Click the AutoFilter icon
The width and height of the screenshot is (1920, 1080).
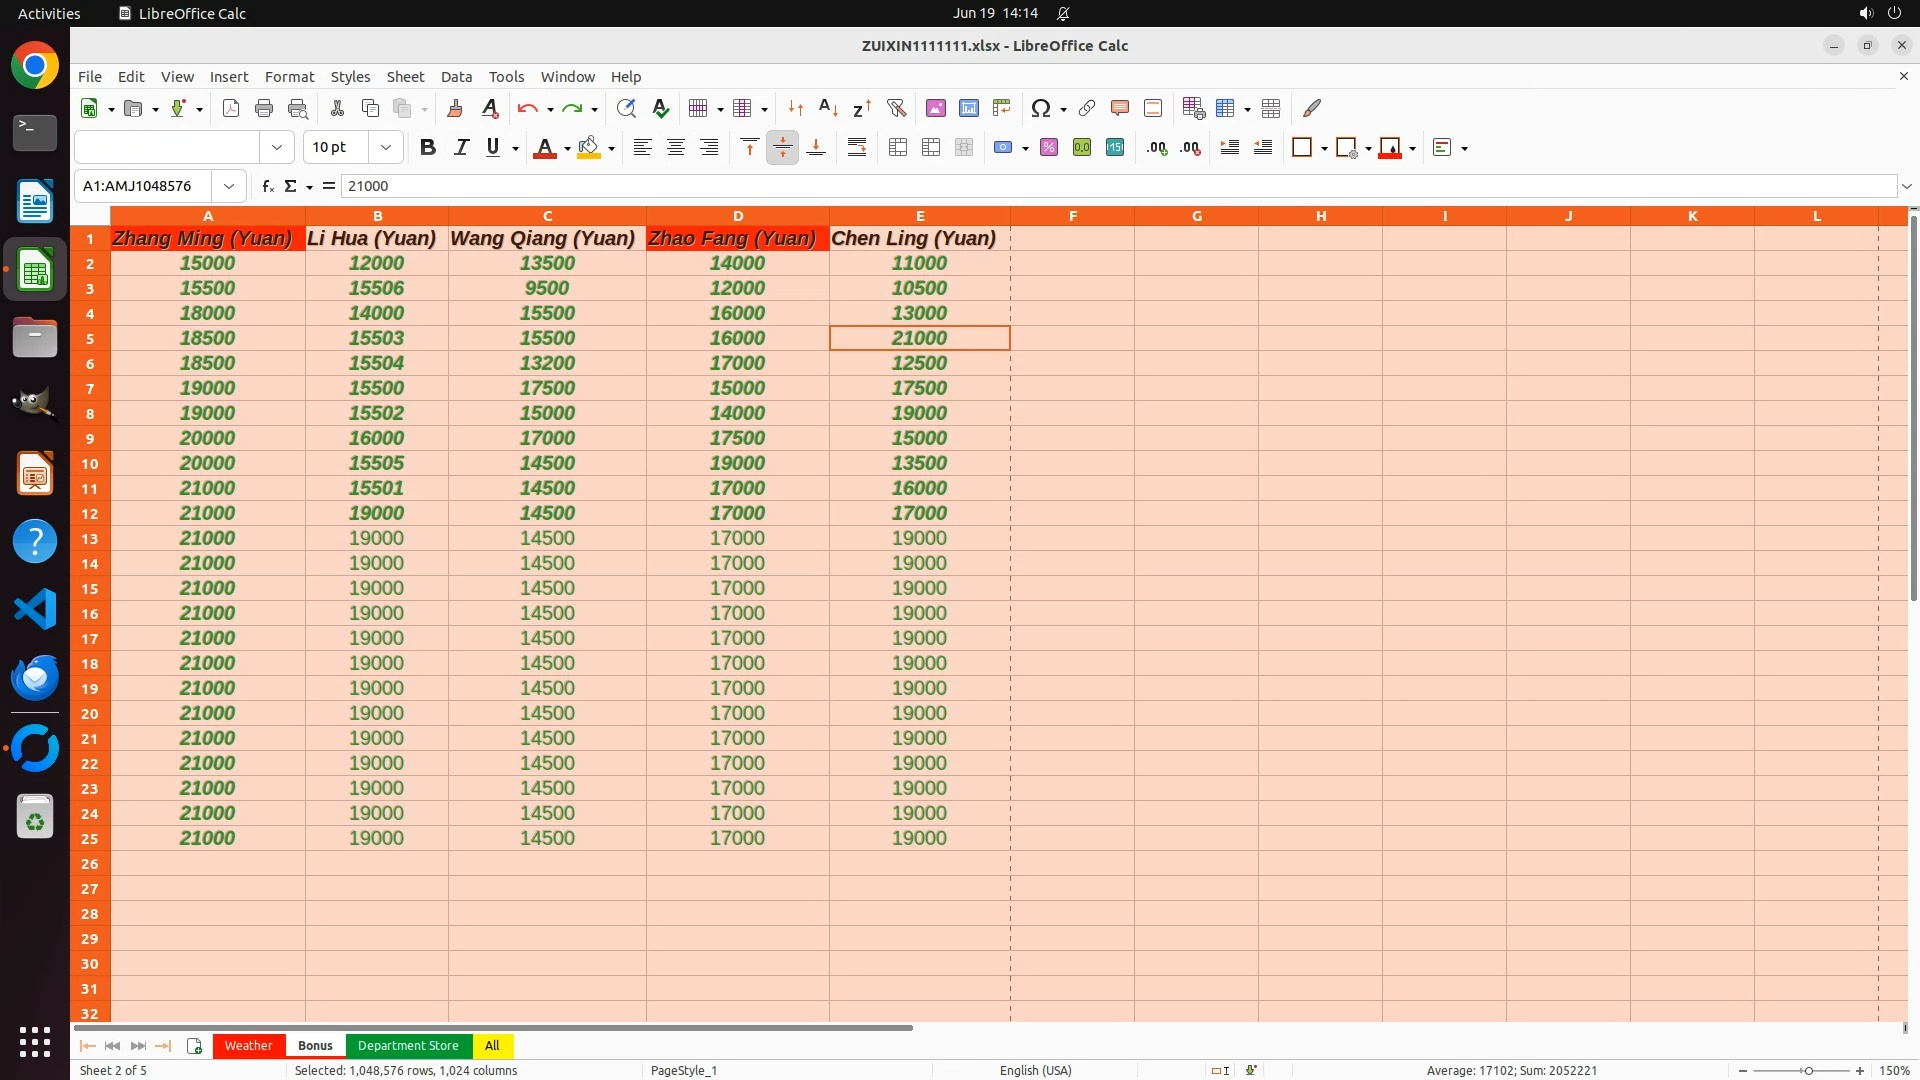(x=896, y=108)
